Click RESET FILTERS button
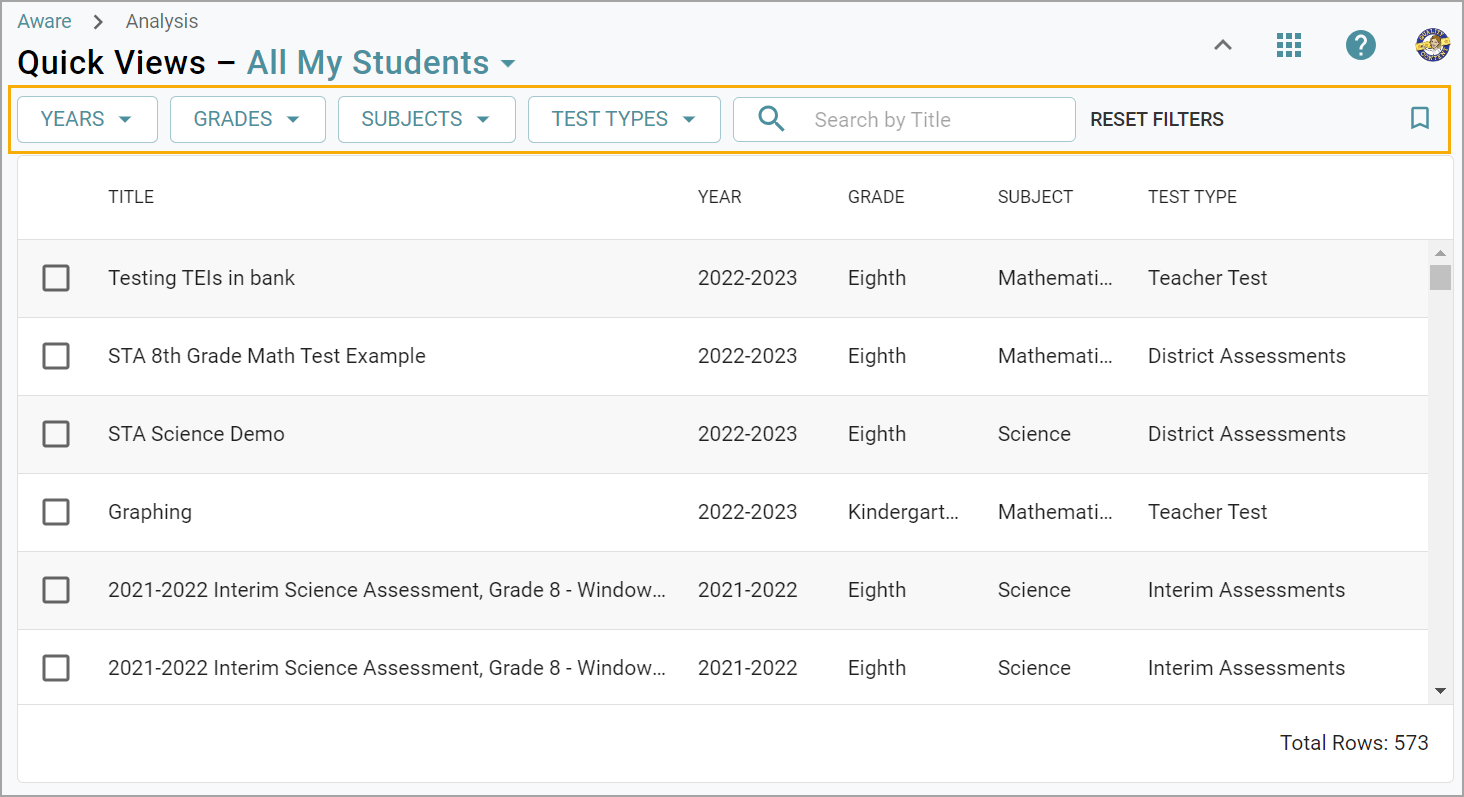The width and height of the screenshot is (1464, 797). coord(1156,119)
